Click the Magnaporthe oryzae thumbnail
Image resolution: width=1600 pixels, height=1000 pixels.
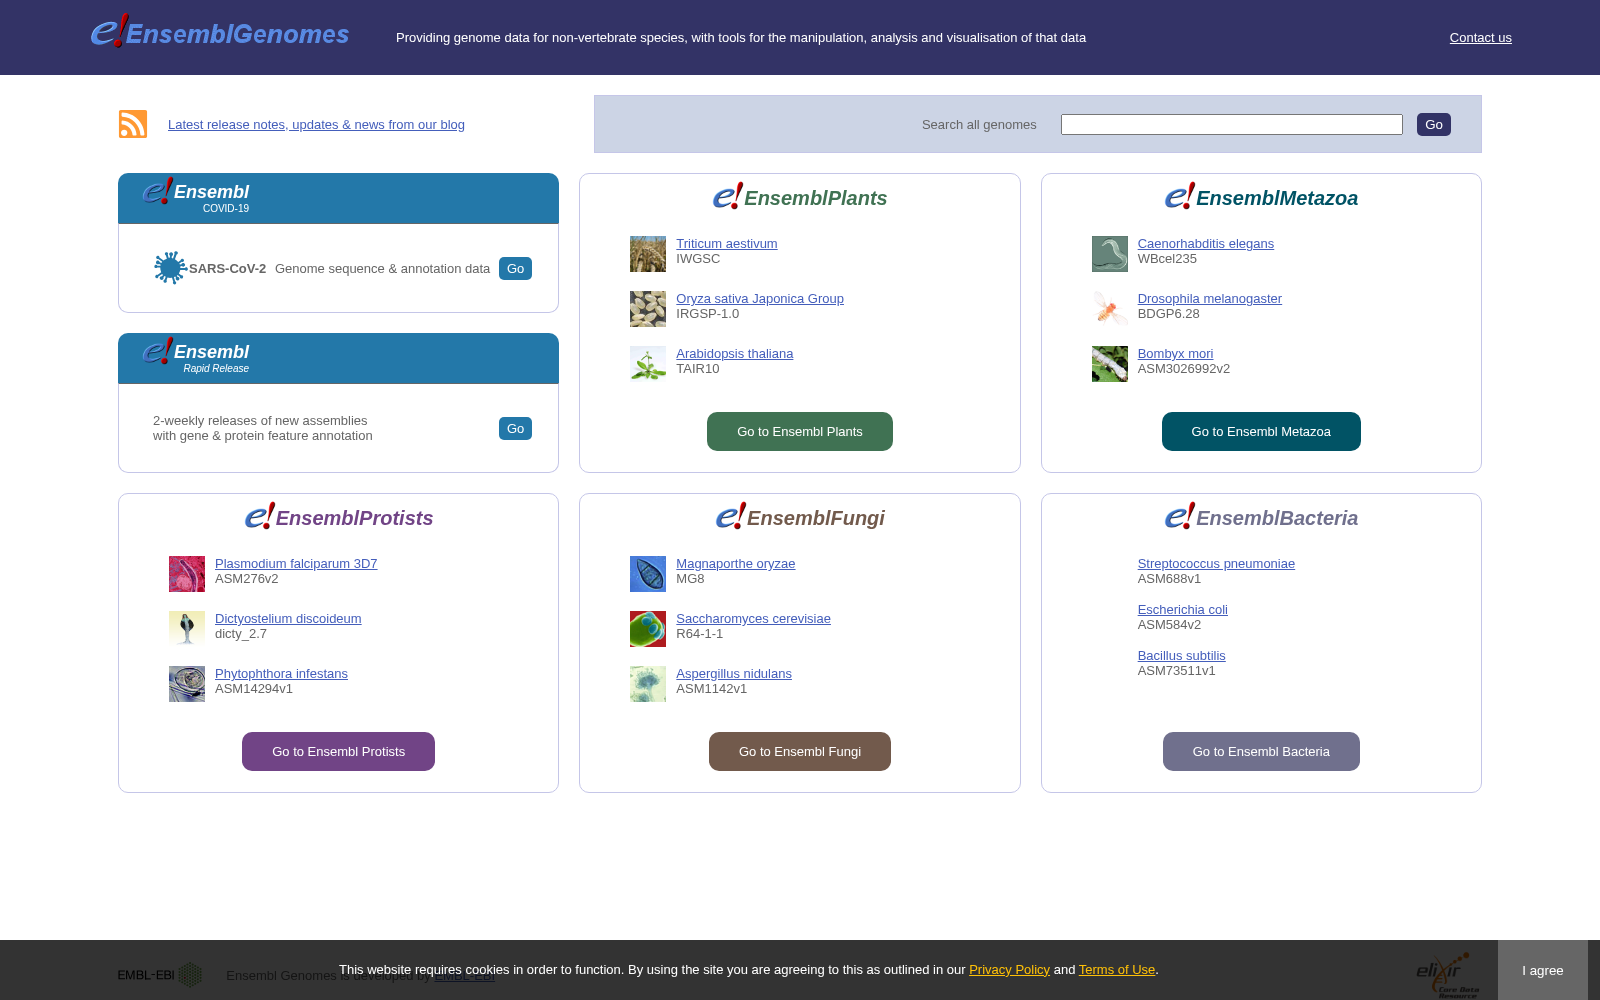point(648,574)
